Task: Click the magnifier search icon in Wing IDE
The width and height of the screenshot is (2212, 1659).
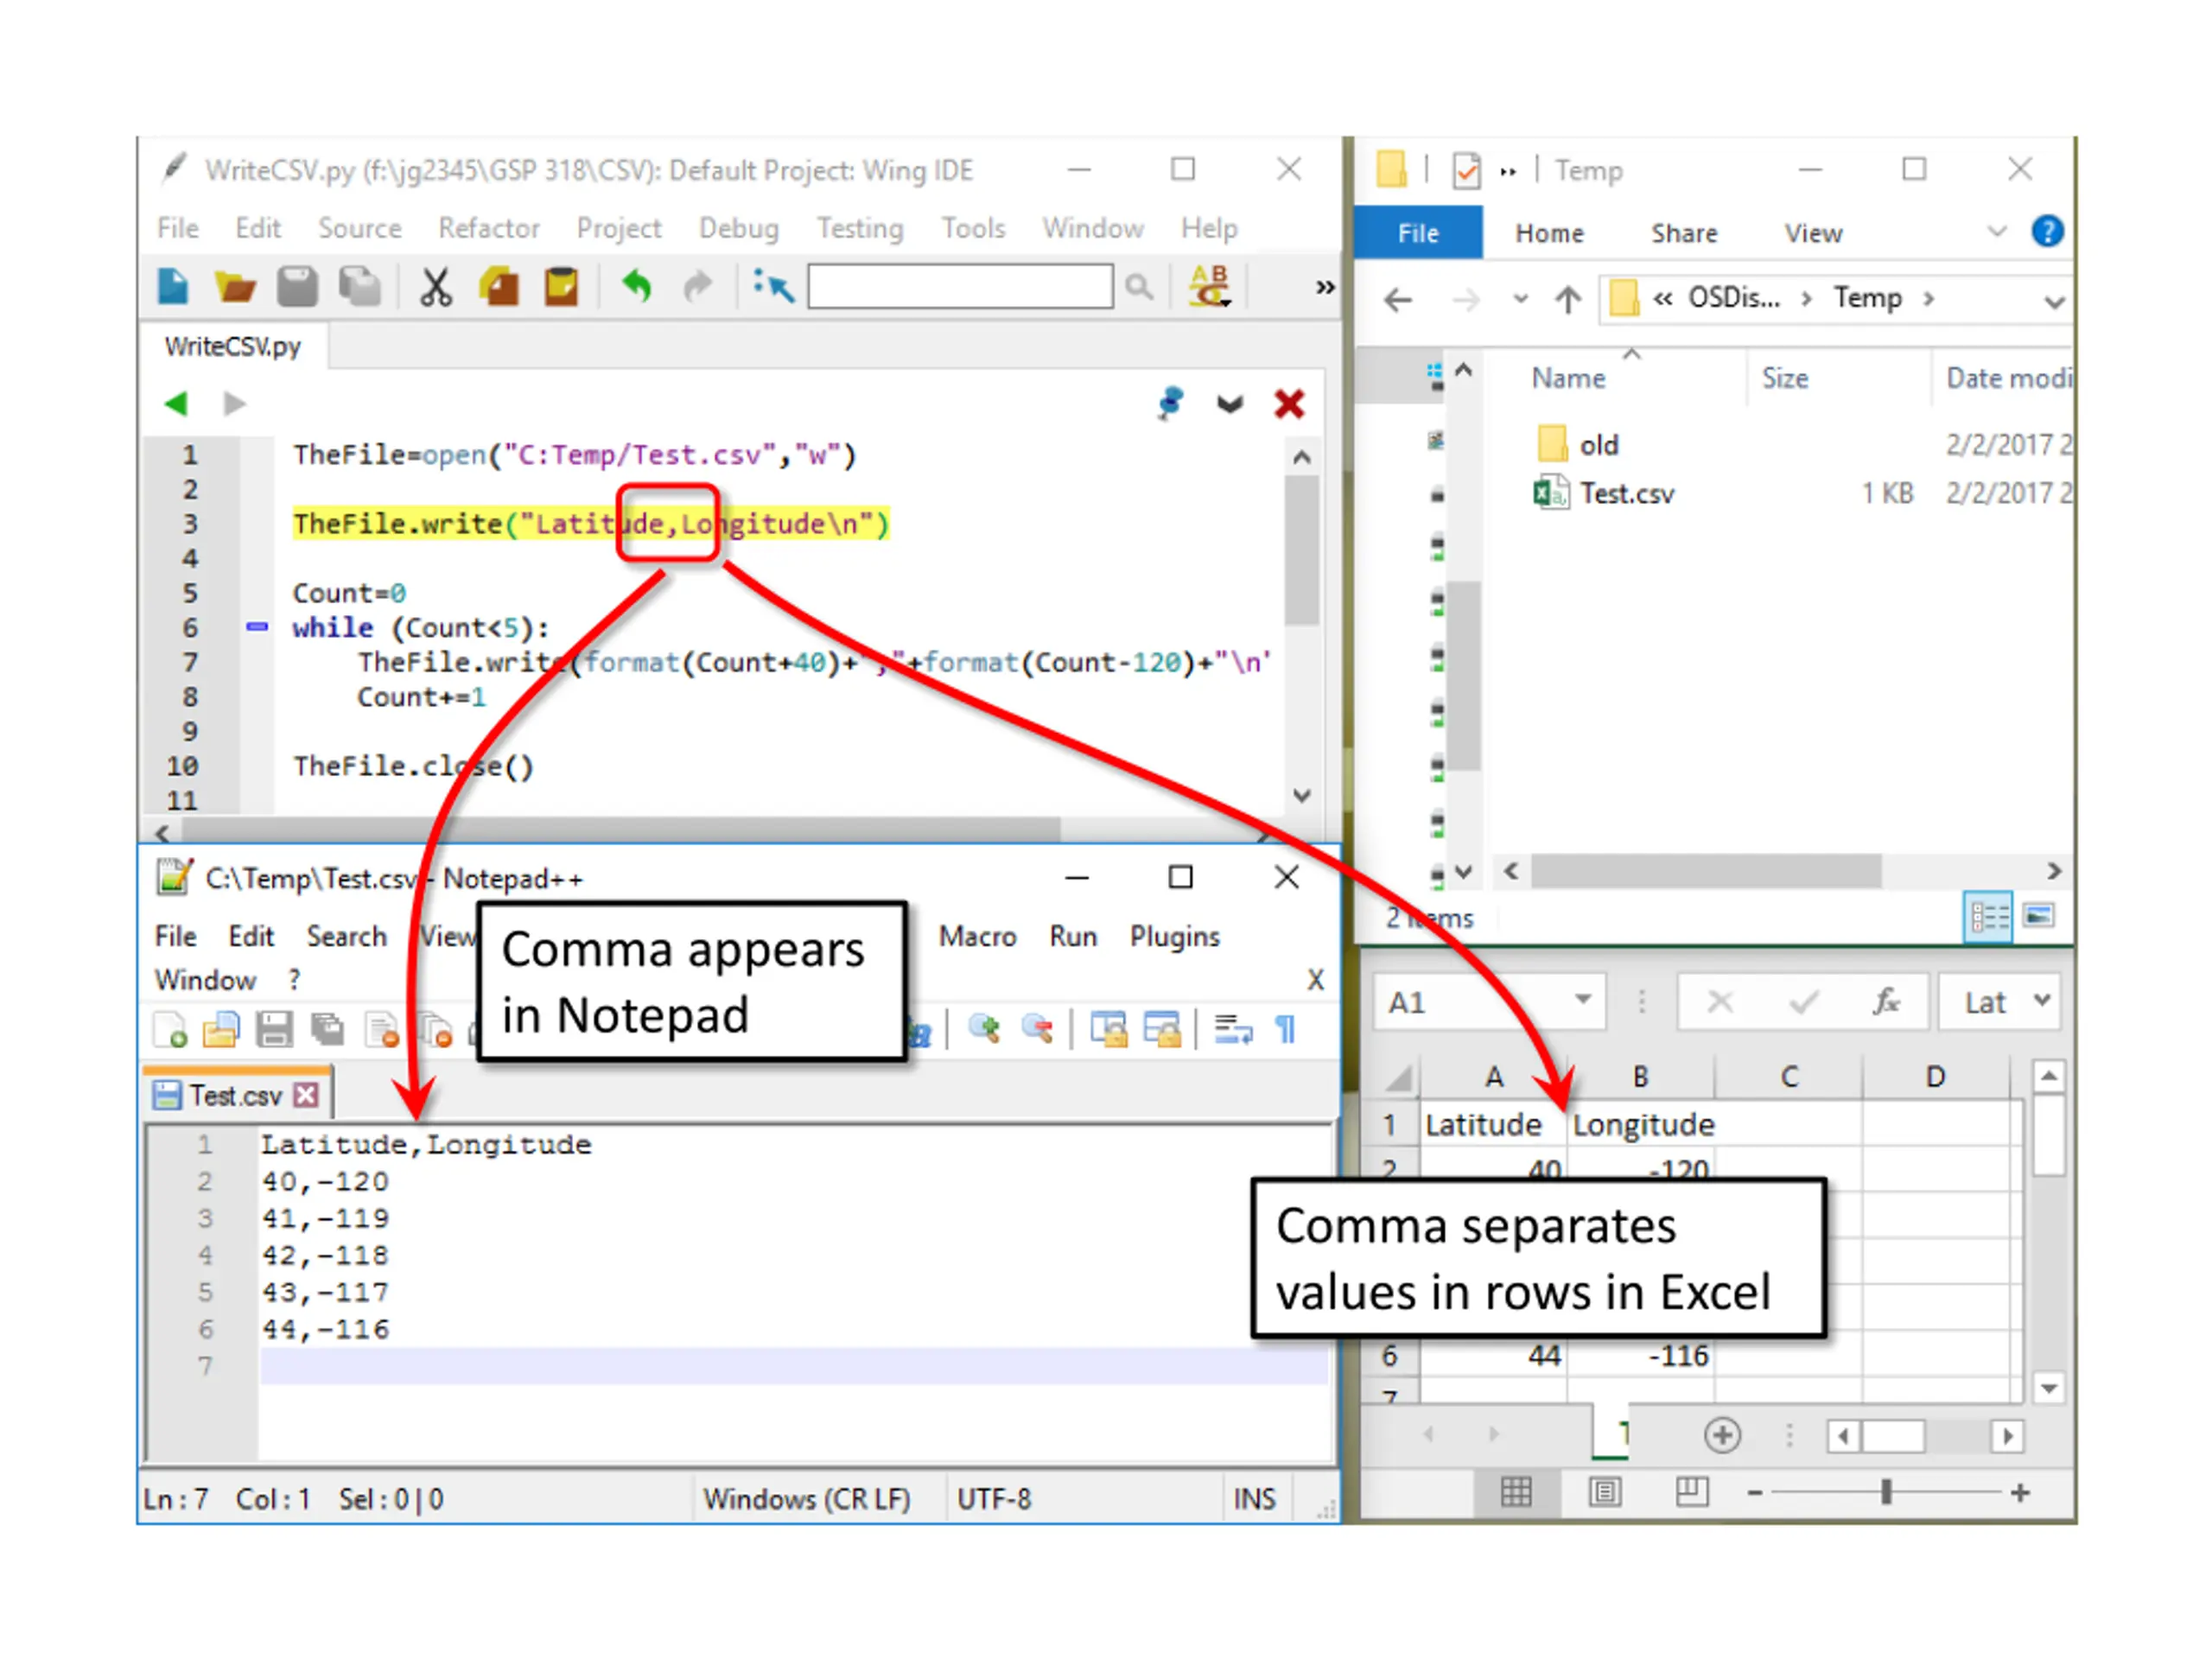Action: (x=1139, y=288)
